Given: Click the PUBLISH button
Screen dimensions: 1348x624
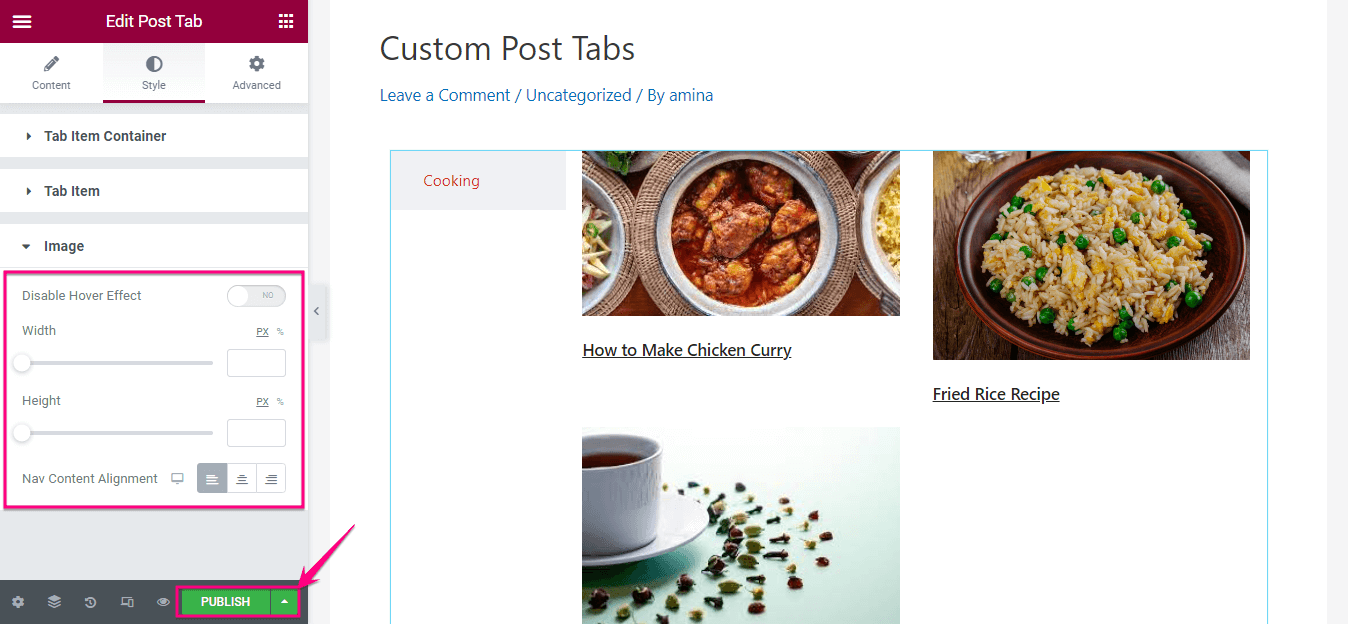Looking at the screenshot, I should 224,601.
